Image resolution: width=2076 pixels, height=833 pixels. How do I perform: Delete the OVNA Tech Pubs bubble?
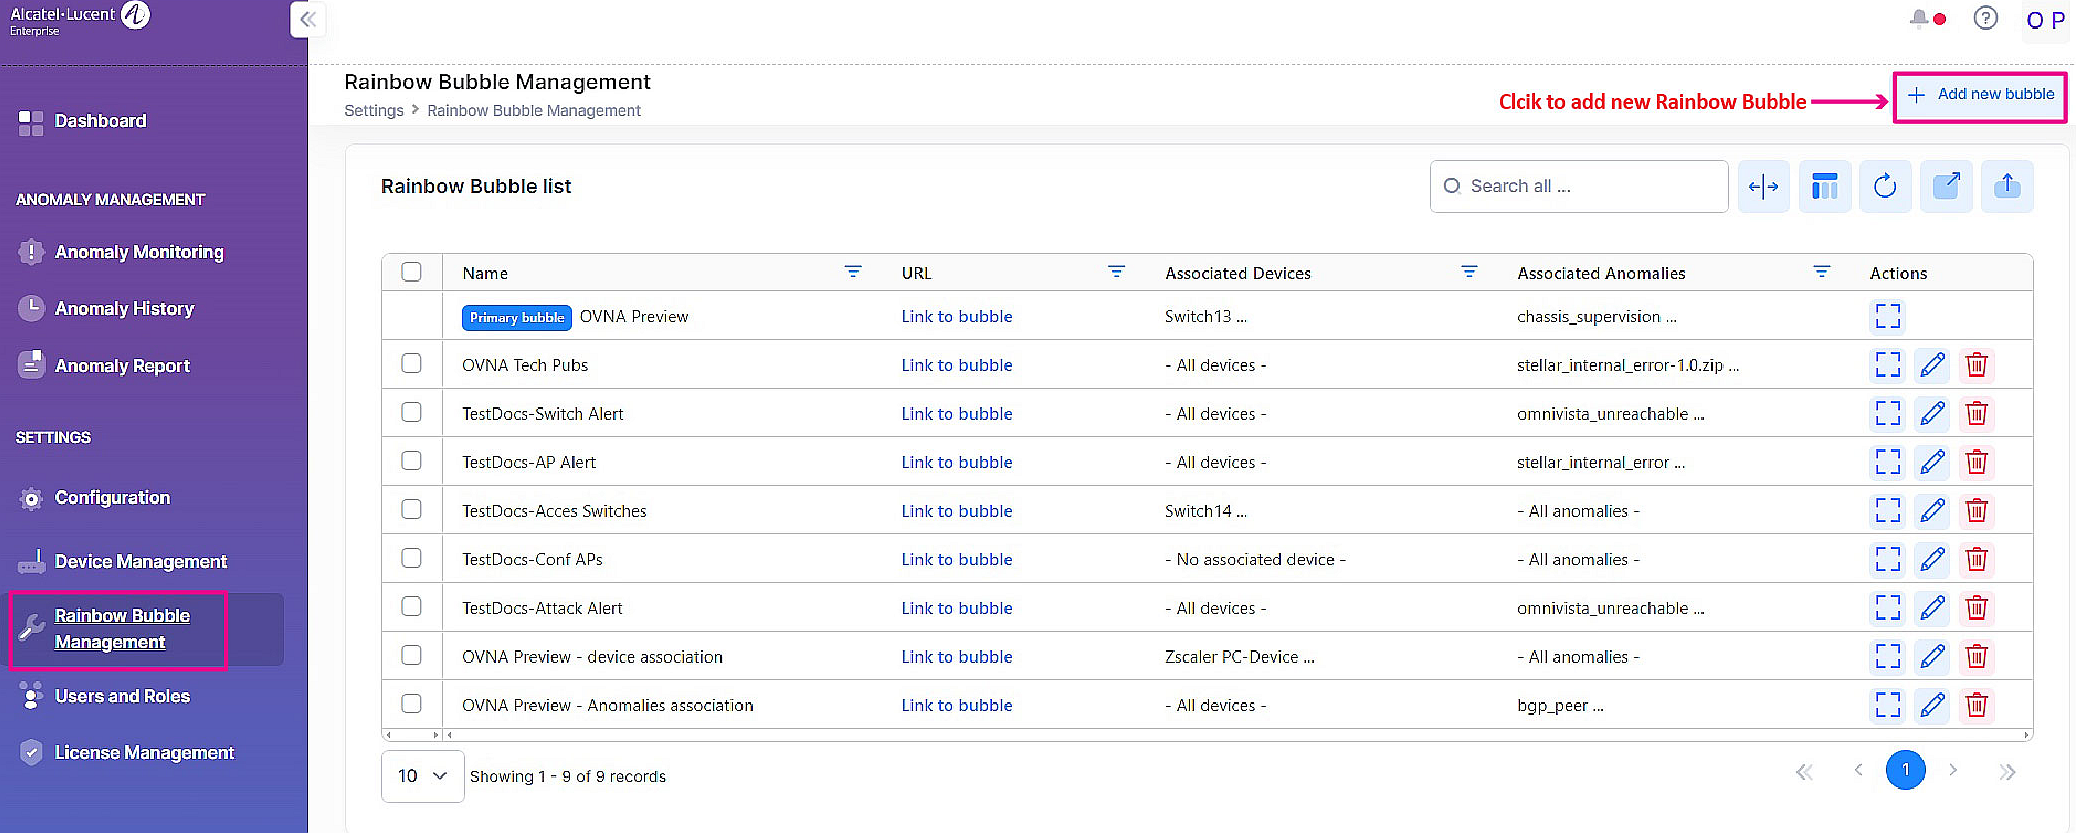(1976, 365)
